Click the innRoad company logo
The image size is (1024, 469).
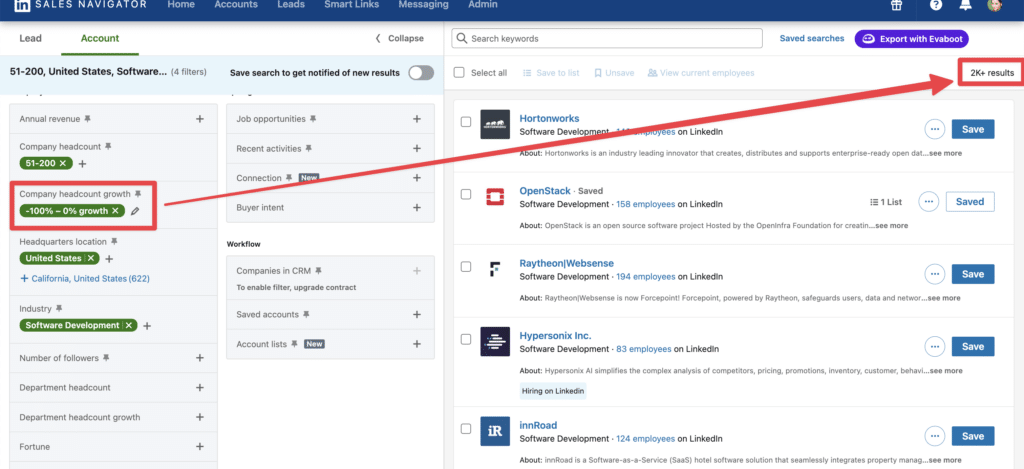click(495, 431)
